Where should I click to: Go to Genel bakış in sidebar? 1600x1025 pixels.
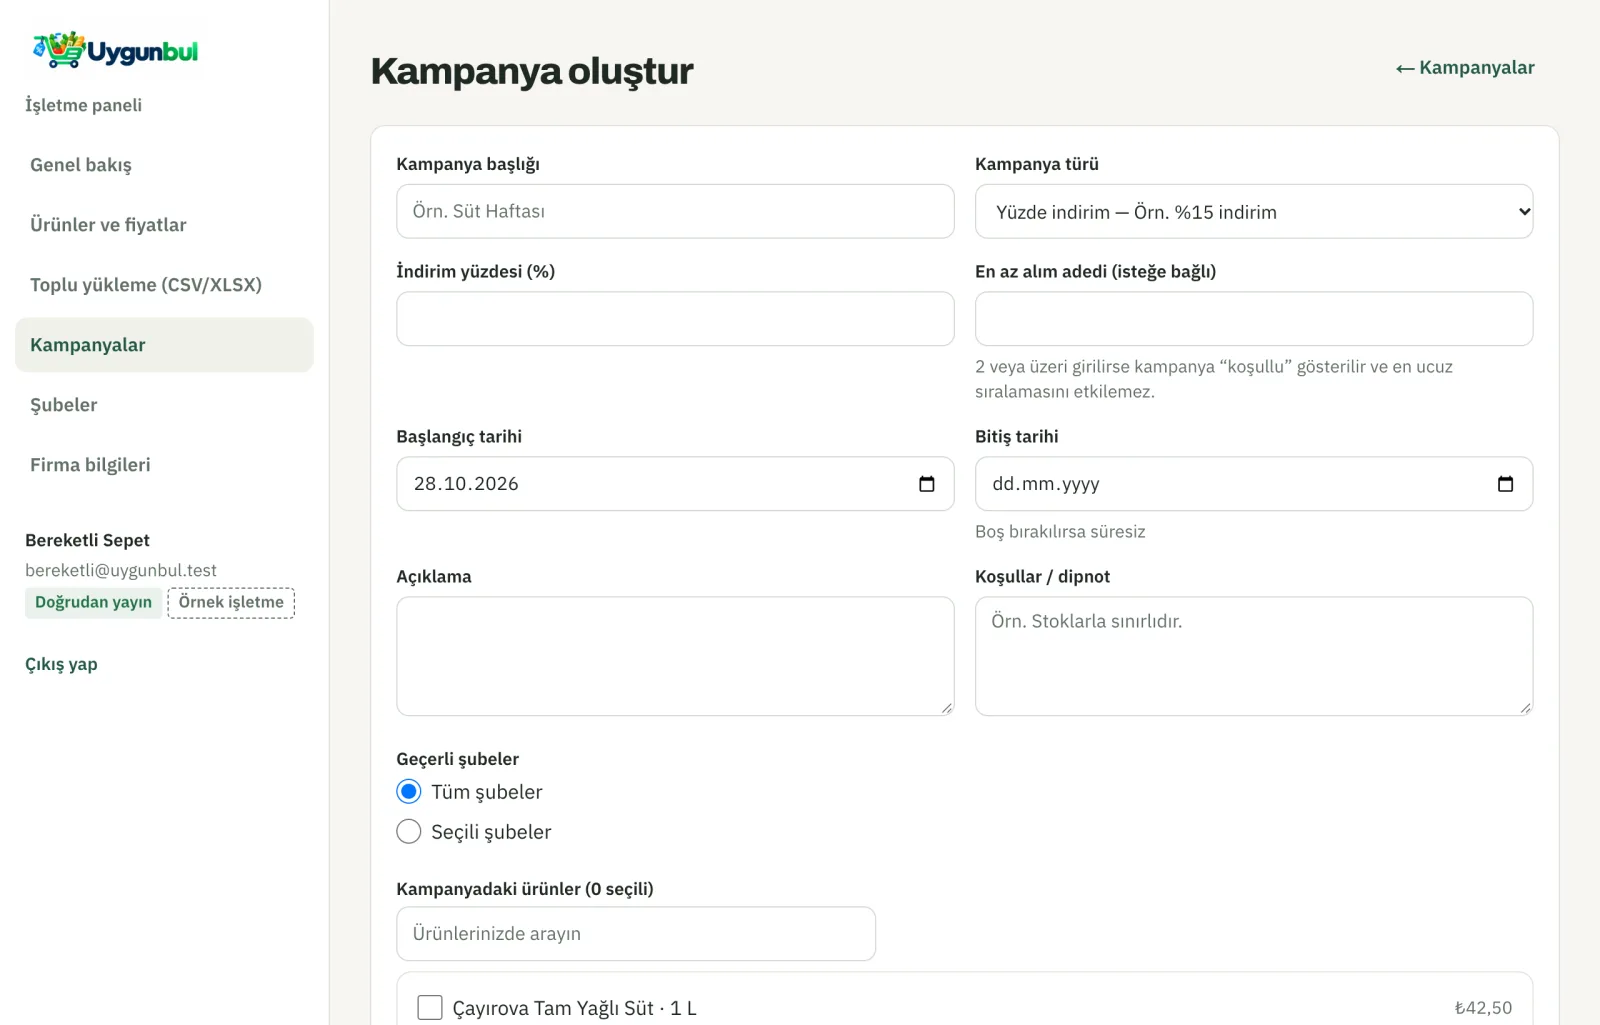[164, 165]
